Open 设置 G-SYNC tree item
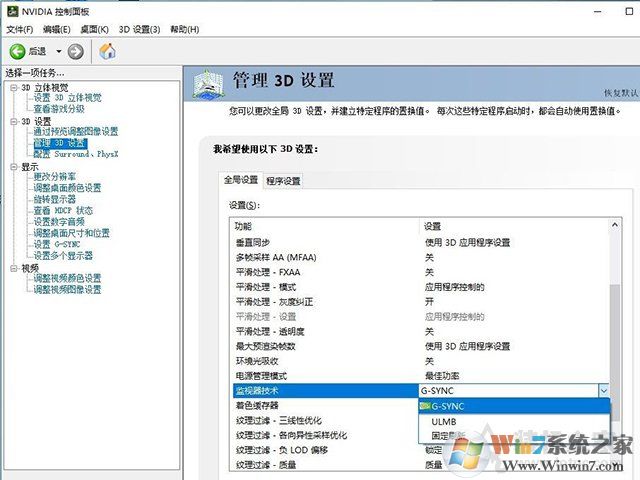This screenshot has width=640, height=480. coord(57,244)
